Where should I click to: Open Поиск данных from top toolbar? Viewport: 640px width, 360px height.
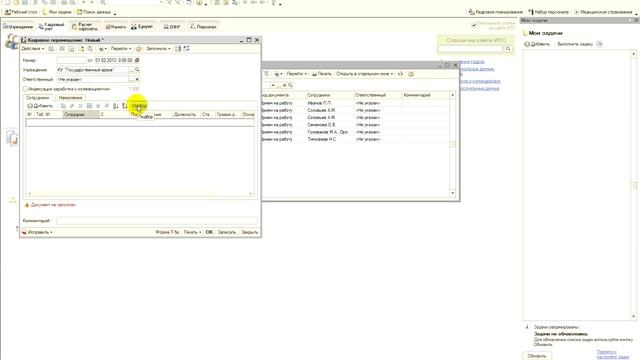tap(94, 12)
